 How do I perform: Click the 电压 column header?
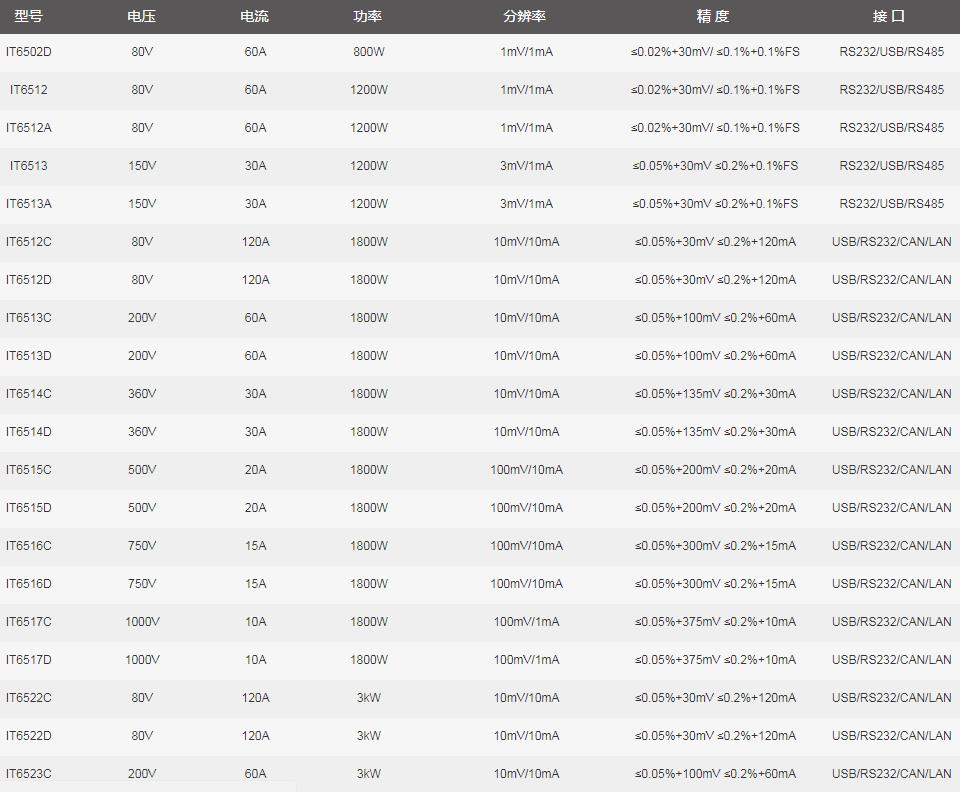click(142, 16)
